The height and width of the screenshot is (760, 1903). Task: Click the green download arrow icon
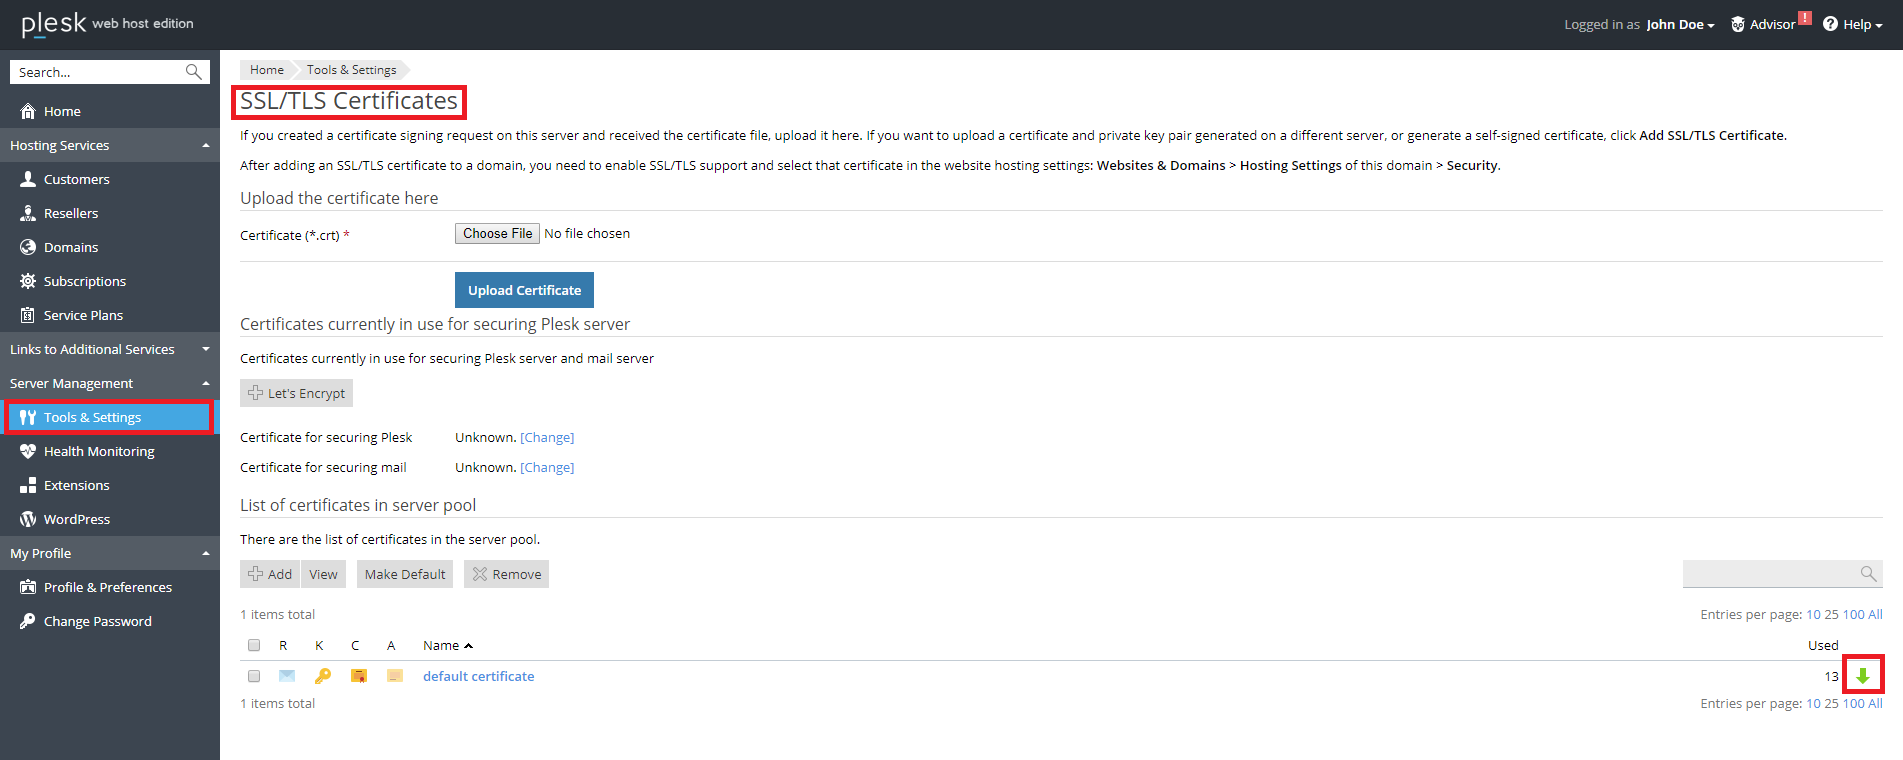1862,676
